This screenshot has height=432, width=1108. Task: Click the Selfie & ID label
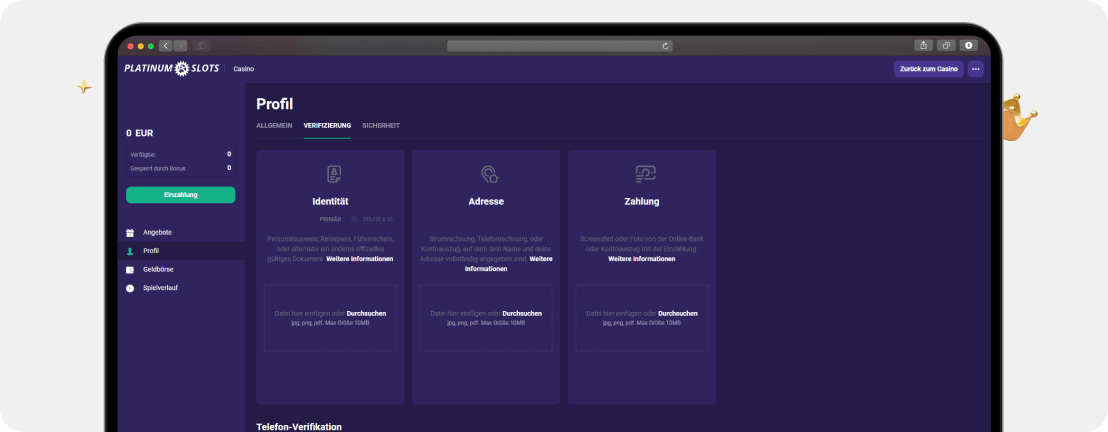point(377,219)
